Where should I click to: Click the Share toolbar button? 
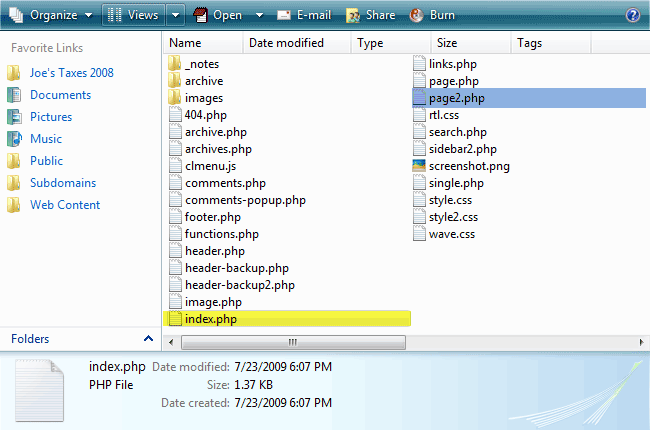[371, 15]
